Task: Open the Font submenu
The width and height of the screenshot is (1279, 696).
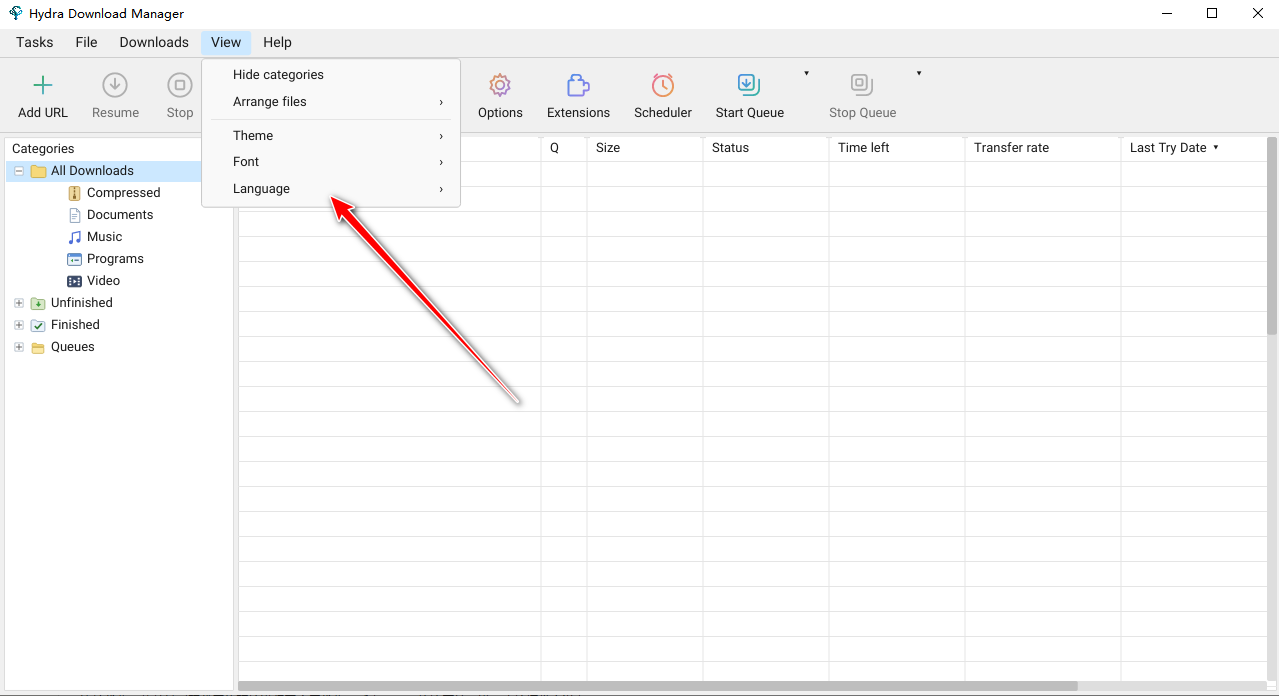Action: click(x=331, y=162)
